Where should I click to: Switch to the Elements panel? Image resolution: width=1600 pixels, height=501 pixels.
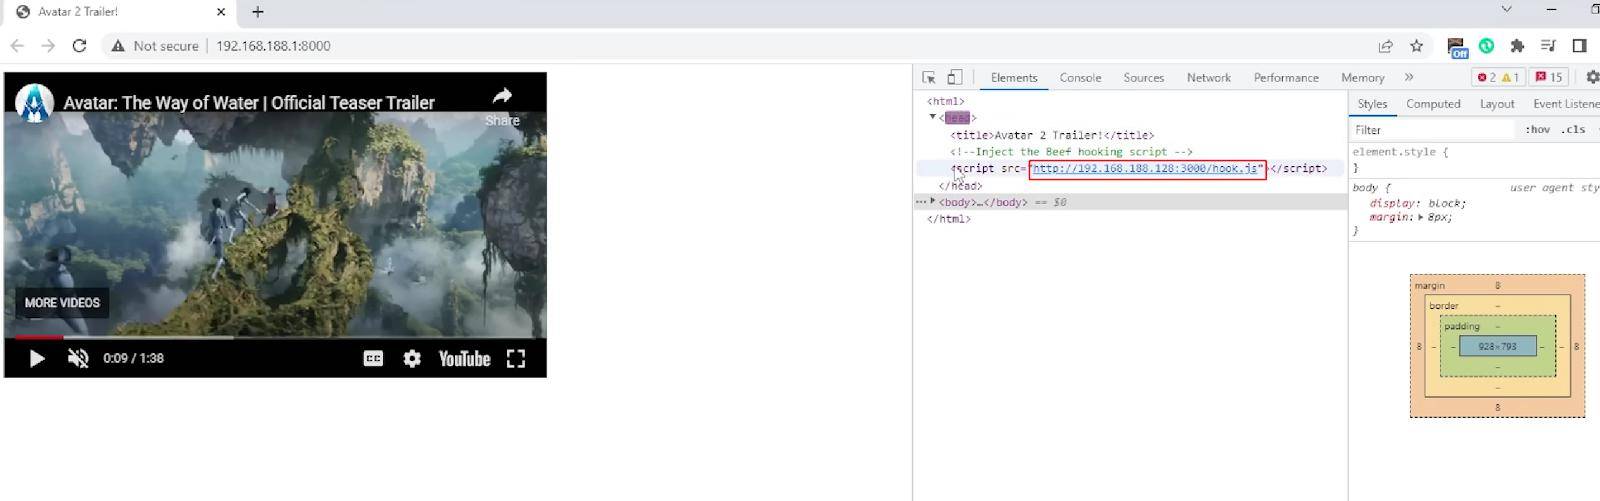1014,78
